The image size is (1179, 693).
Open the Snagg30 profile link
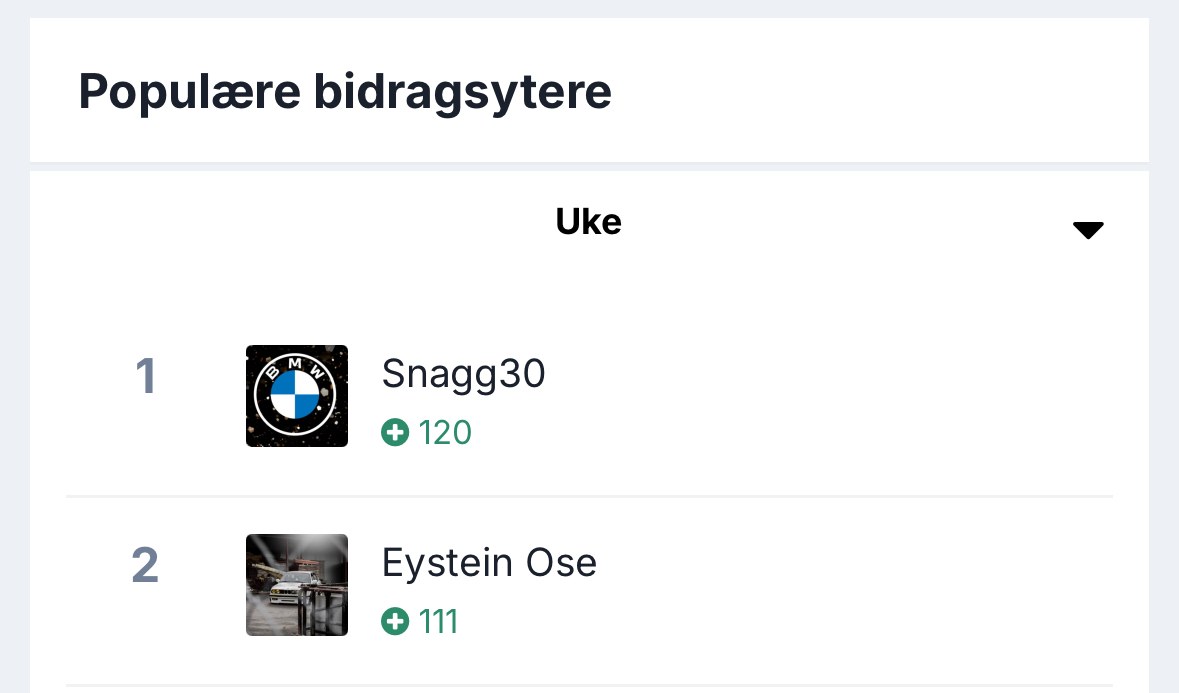pos(463,374)
